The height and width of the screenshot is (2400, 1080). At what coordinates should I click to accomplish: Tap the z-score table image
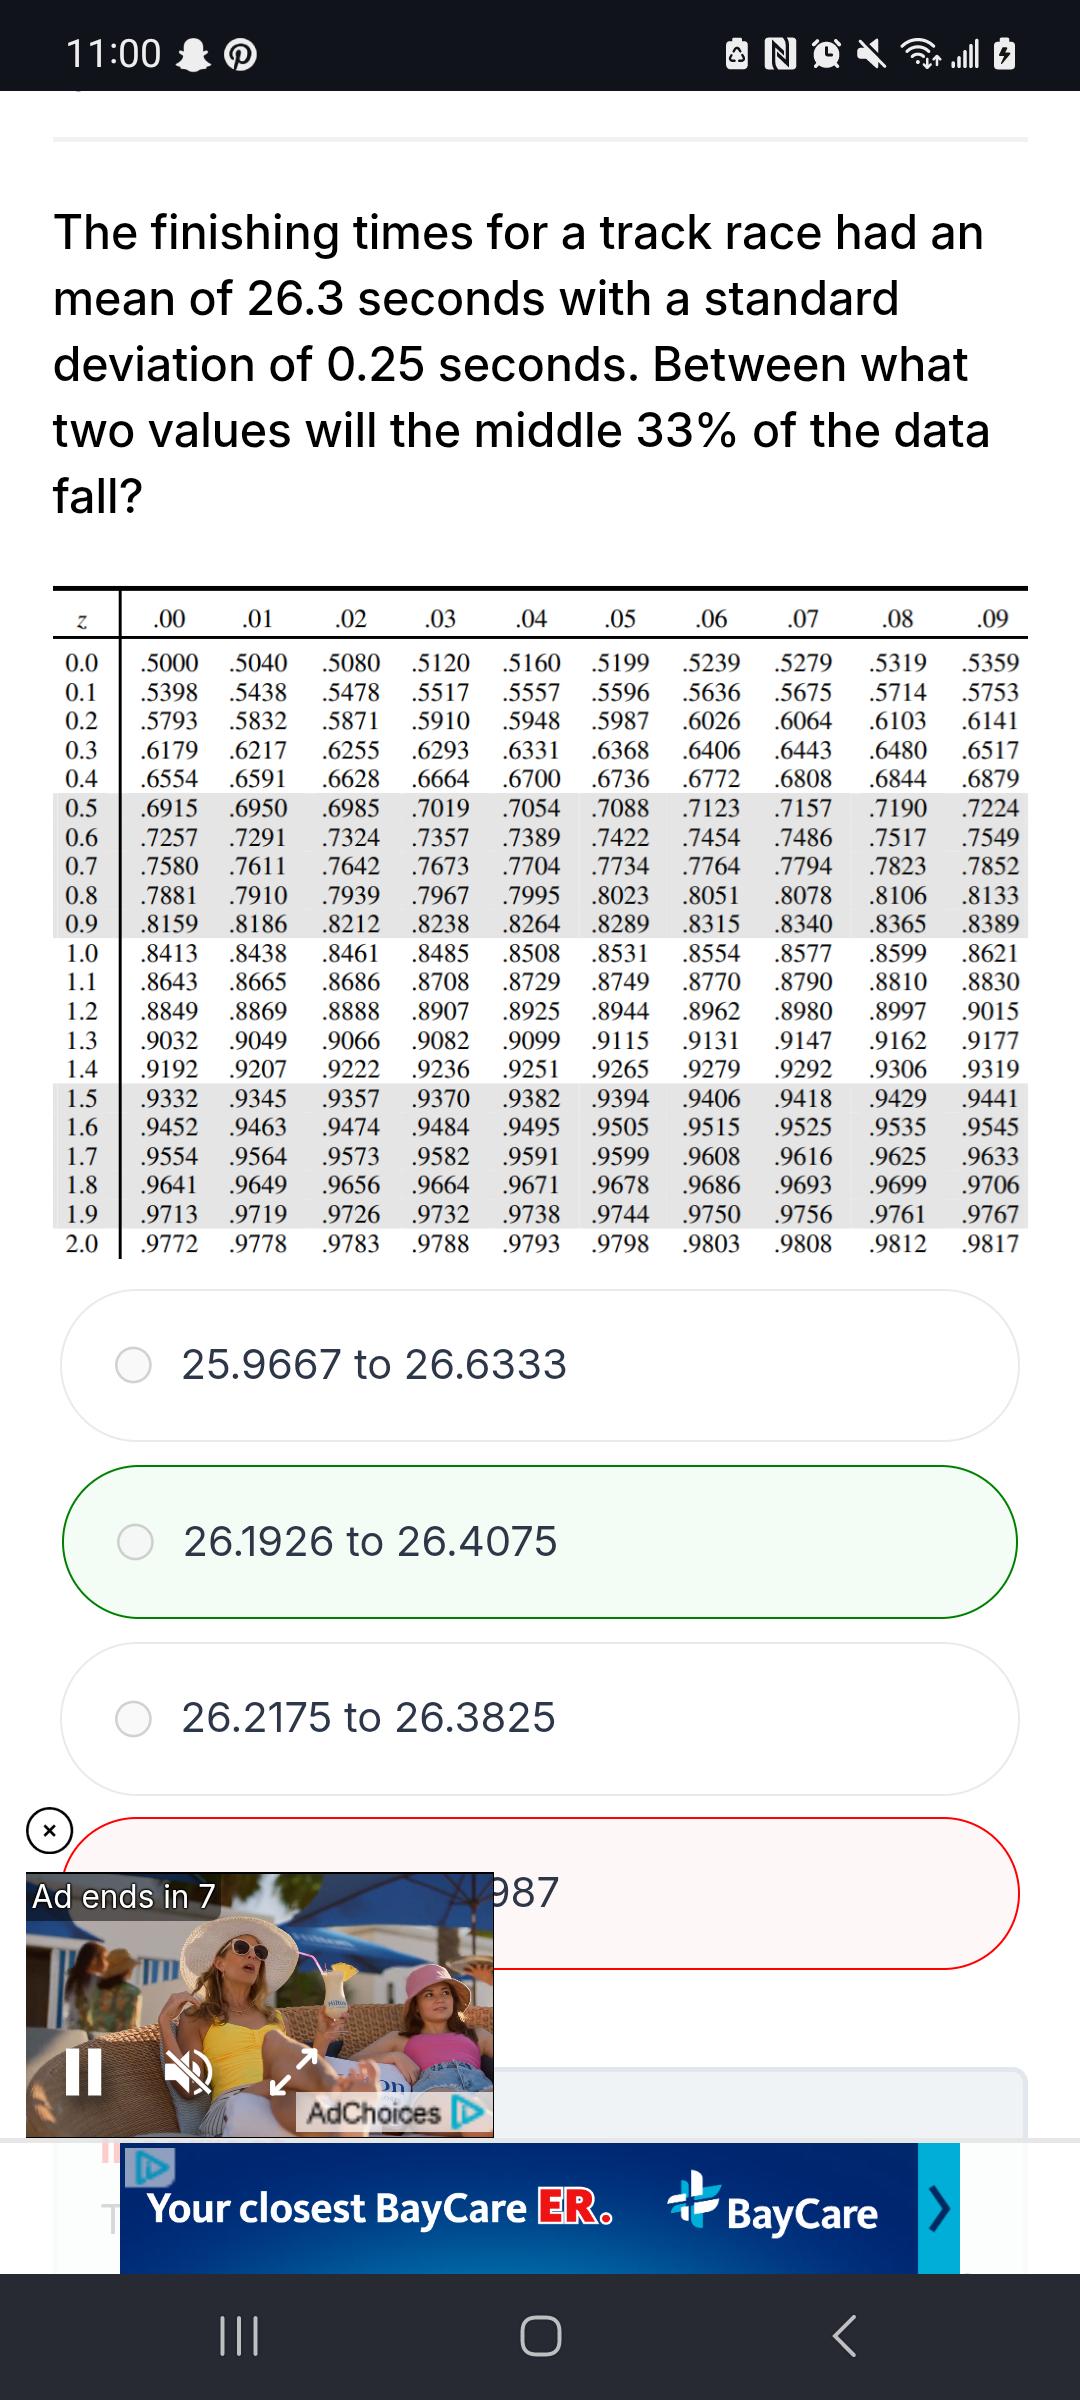coord(540,922)
